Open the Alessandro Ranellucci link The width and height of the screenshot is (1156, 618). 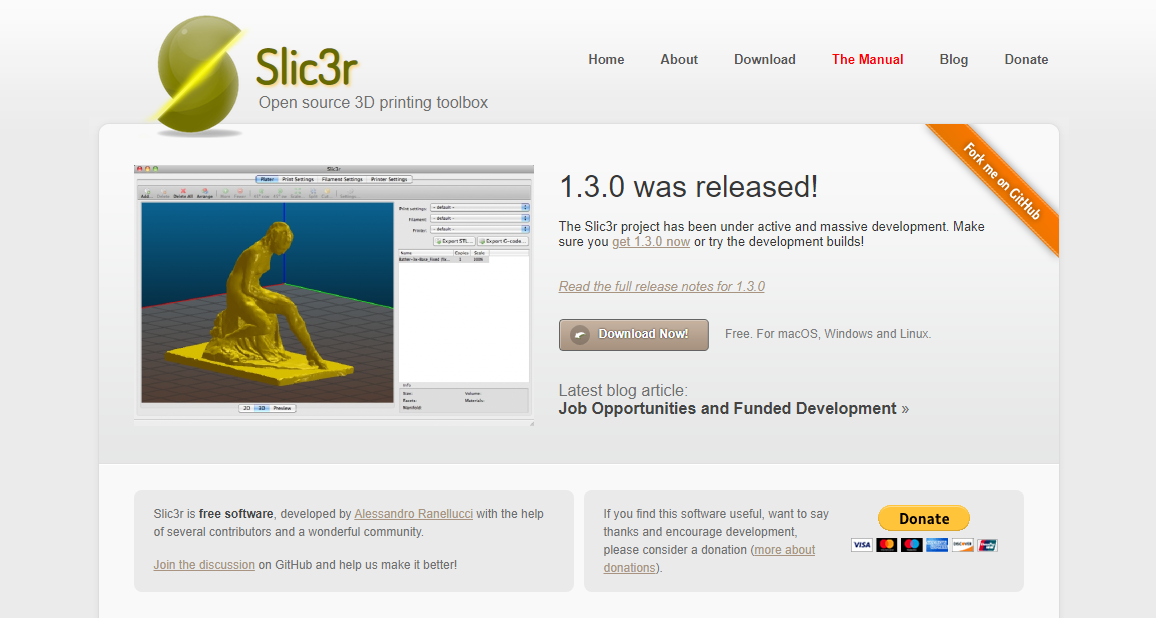click(x=413, y=514)
